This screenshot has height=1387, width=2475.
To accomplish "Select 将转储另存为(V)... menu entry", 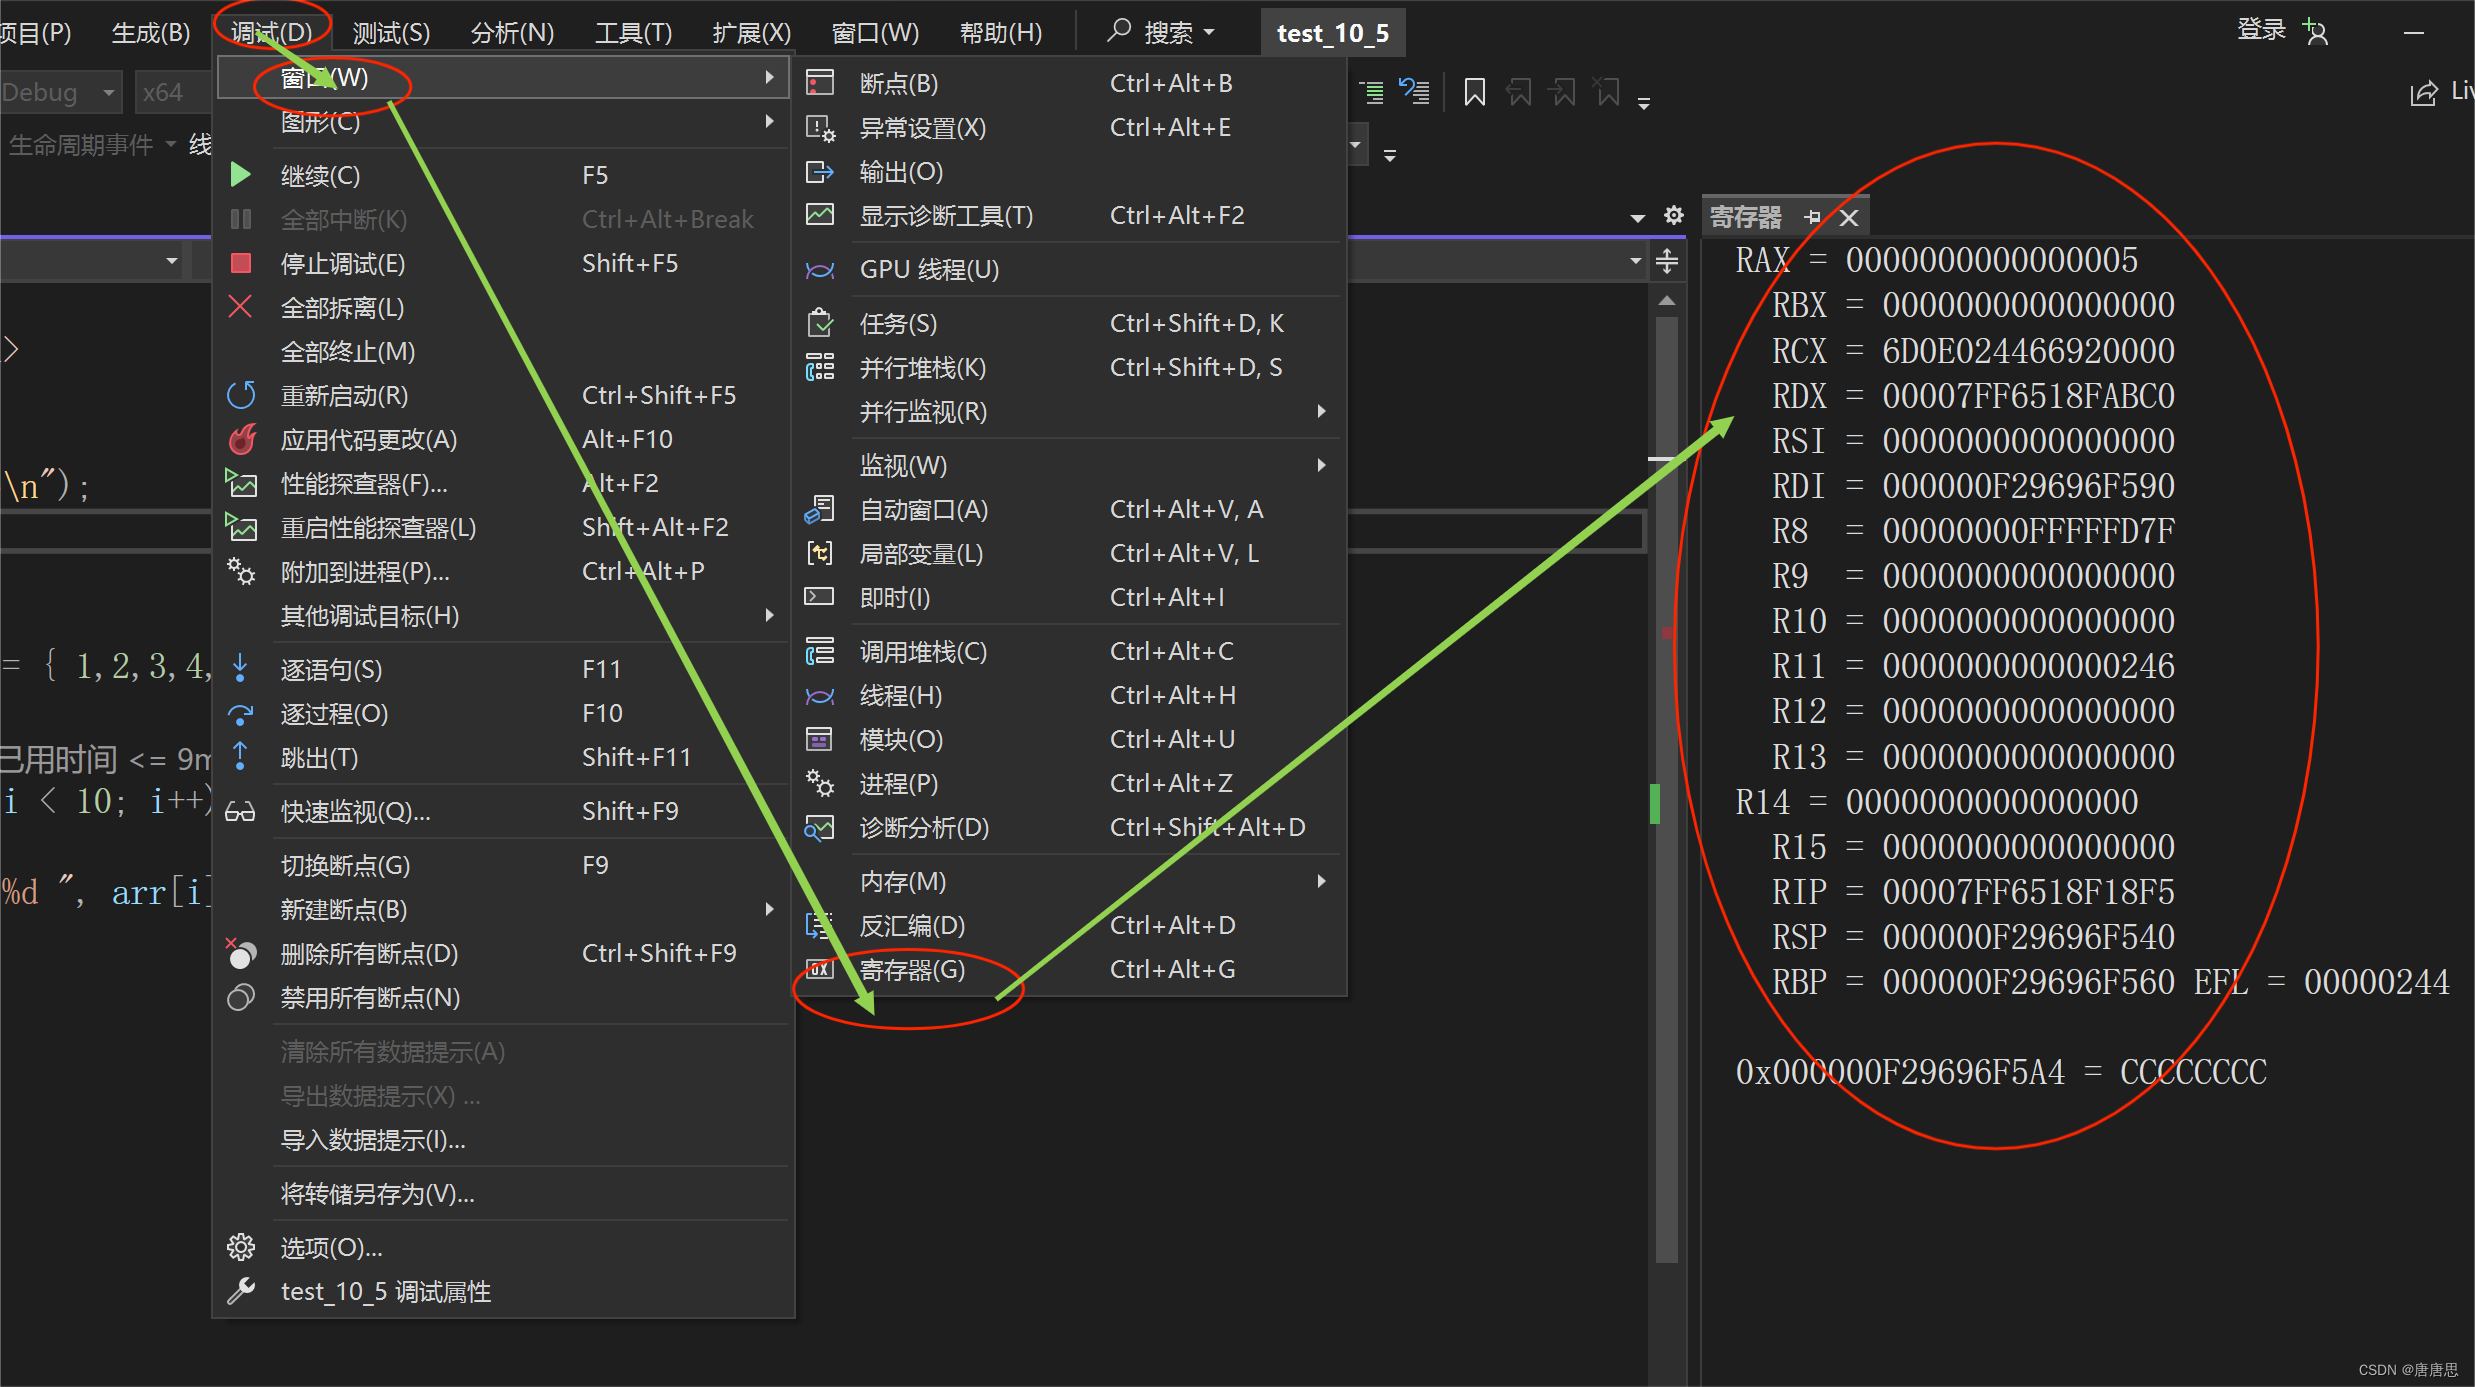I will 502,1193.
